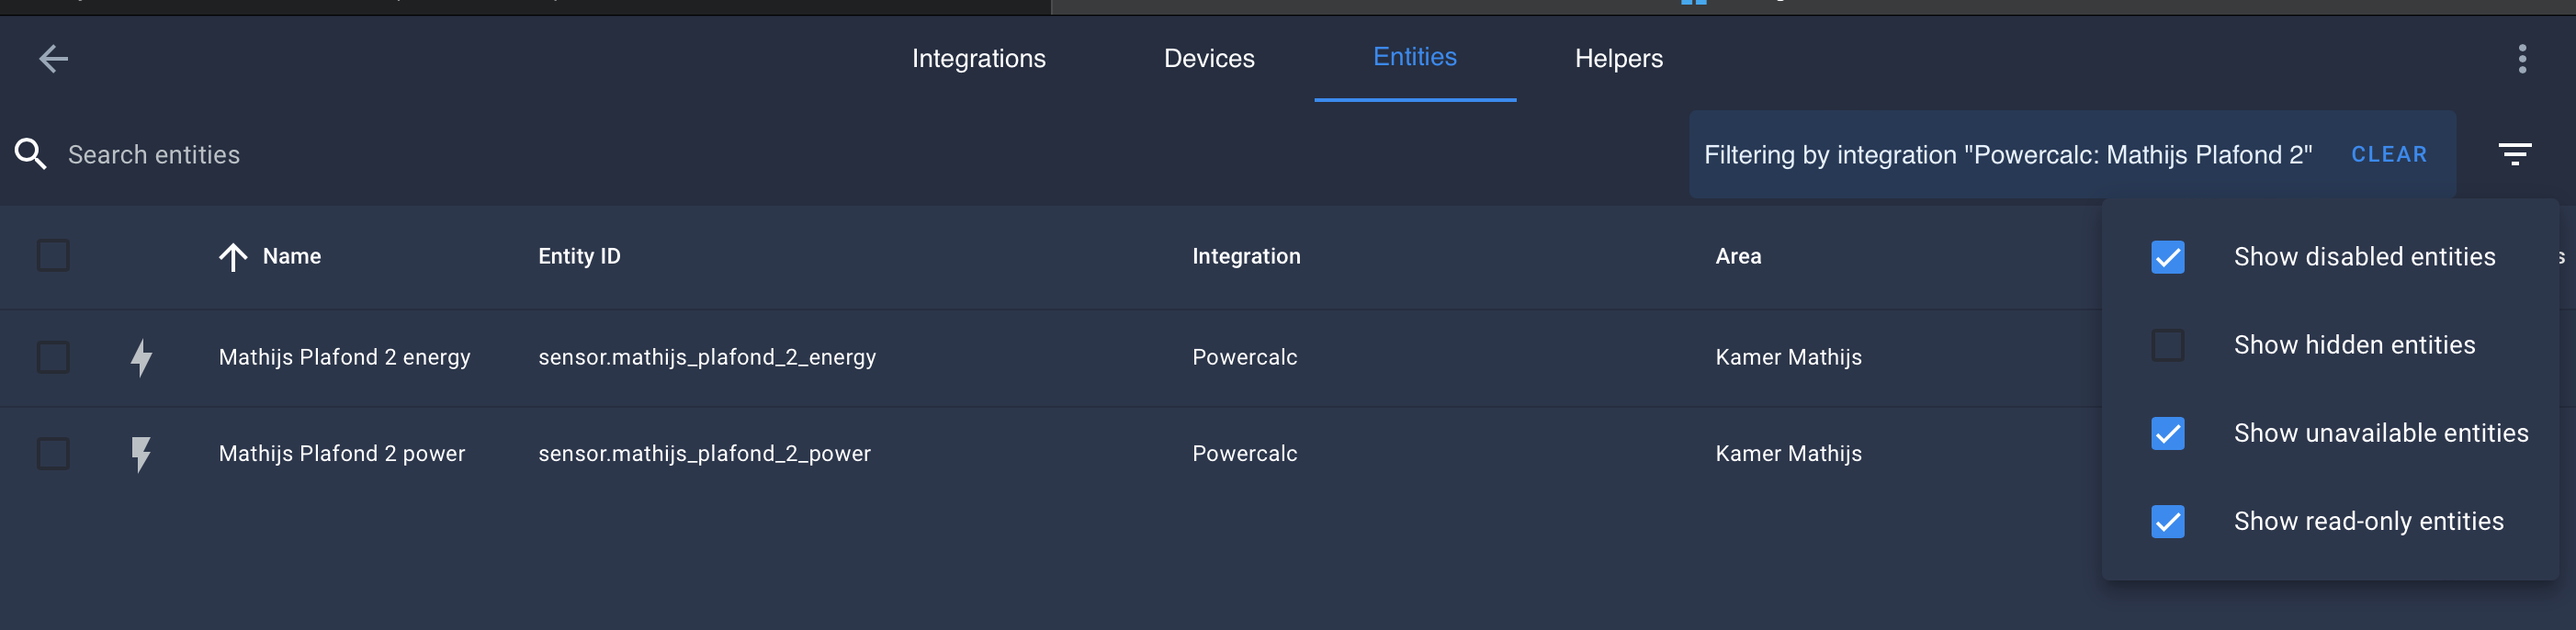Switch to the Devices tab
Screen dimensions: 2576x630
(1209, 58)
